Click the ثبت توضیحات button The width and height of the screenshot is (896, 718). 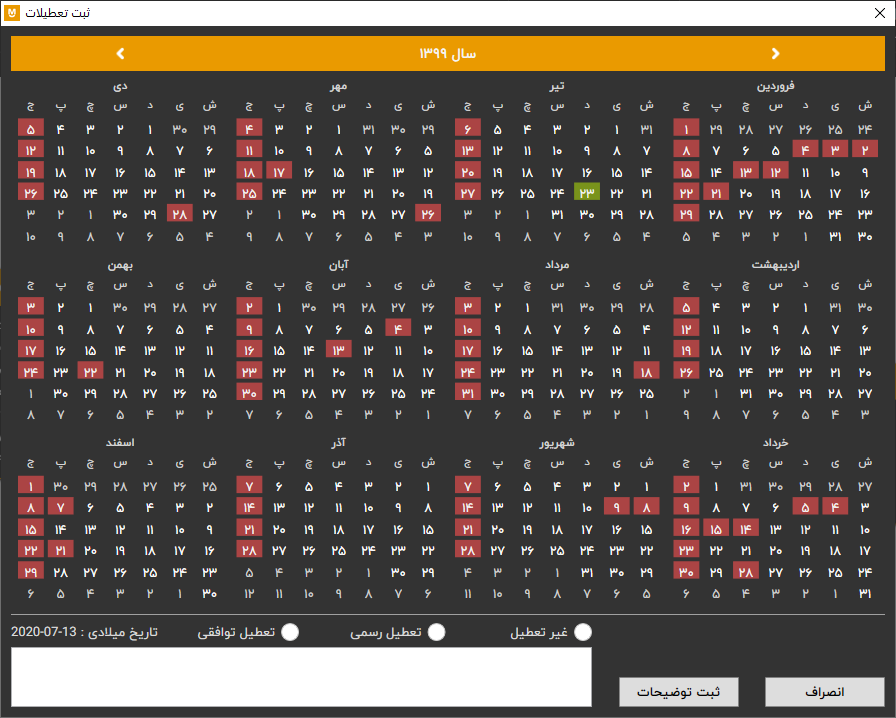(679, 692)
